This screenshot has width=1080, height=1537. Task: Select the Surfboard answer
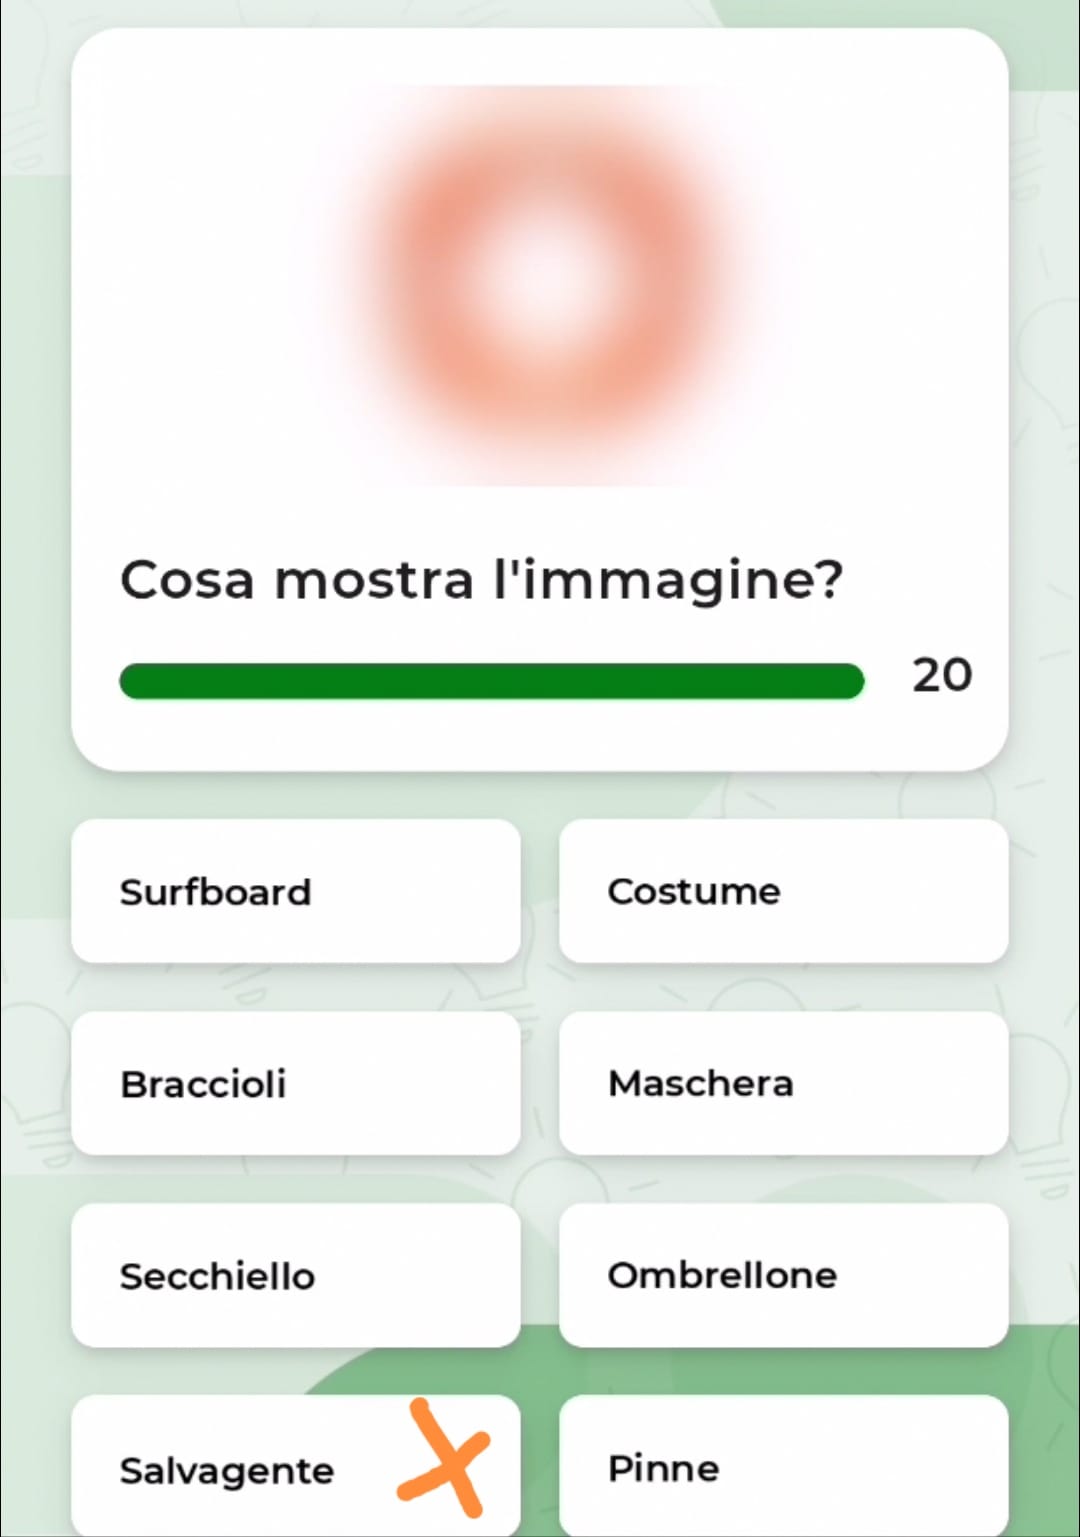(295, 891)
